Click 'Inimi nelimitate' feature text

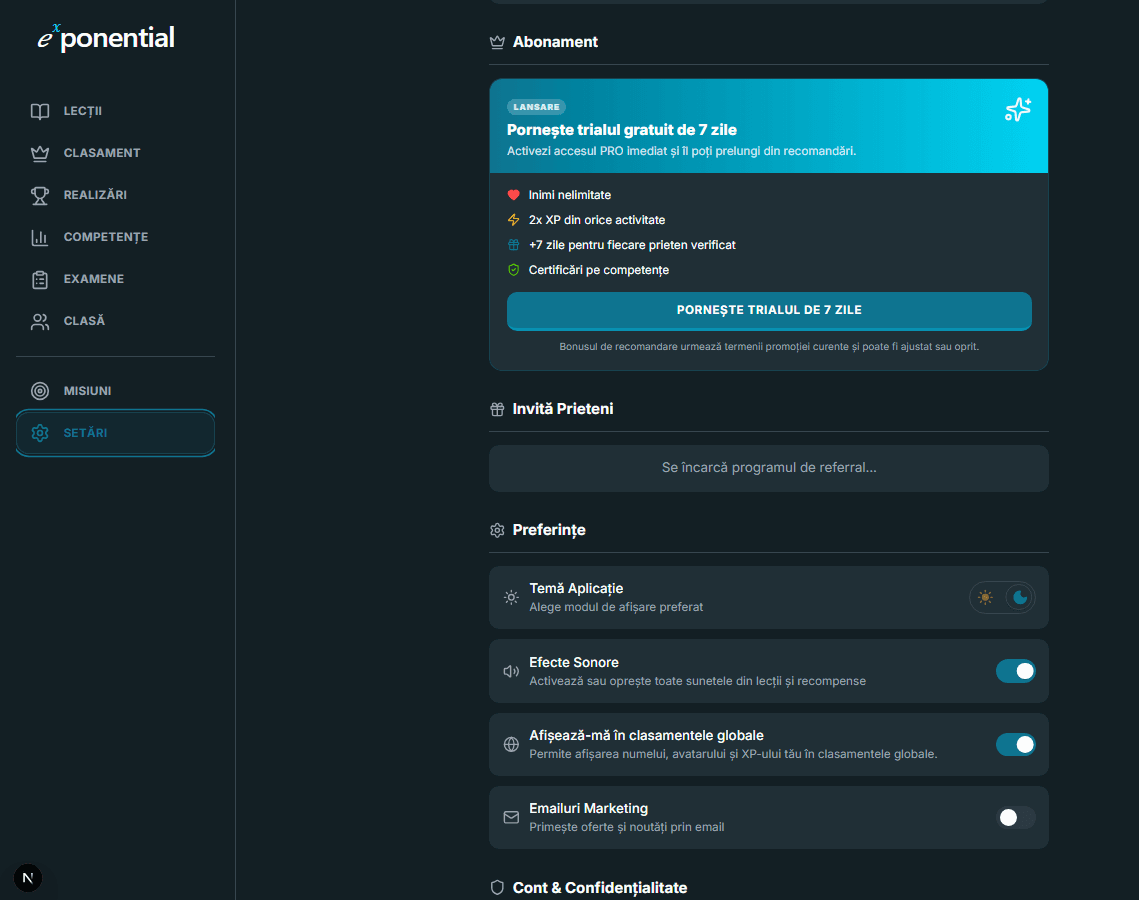(570, 195)
